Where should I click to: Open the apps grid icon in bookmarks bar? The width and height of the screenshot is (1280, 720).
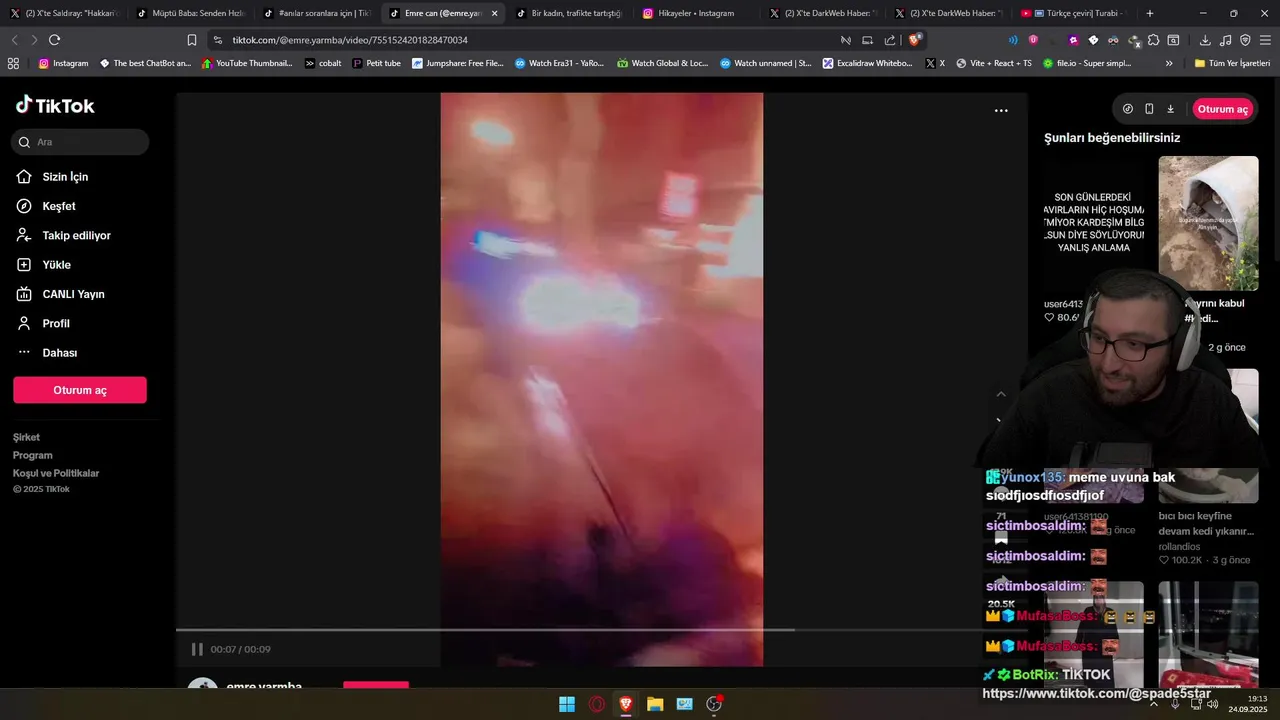tap(13, 63)
